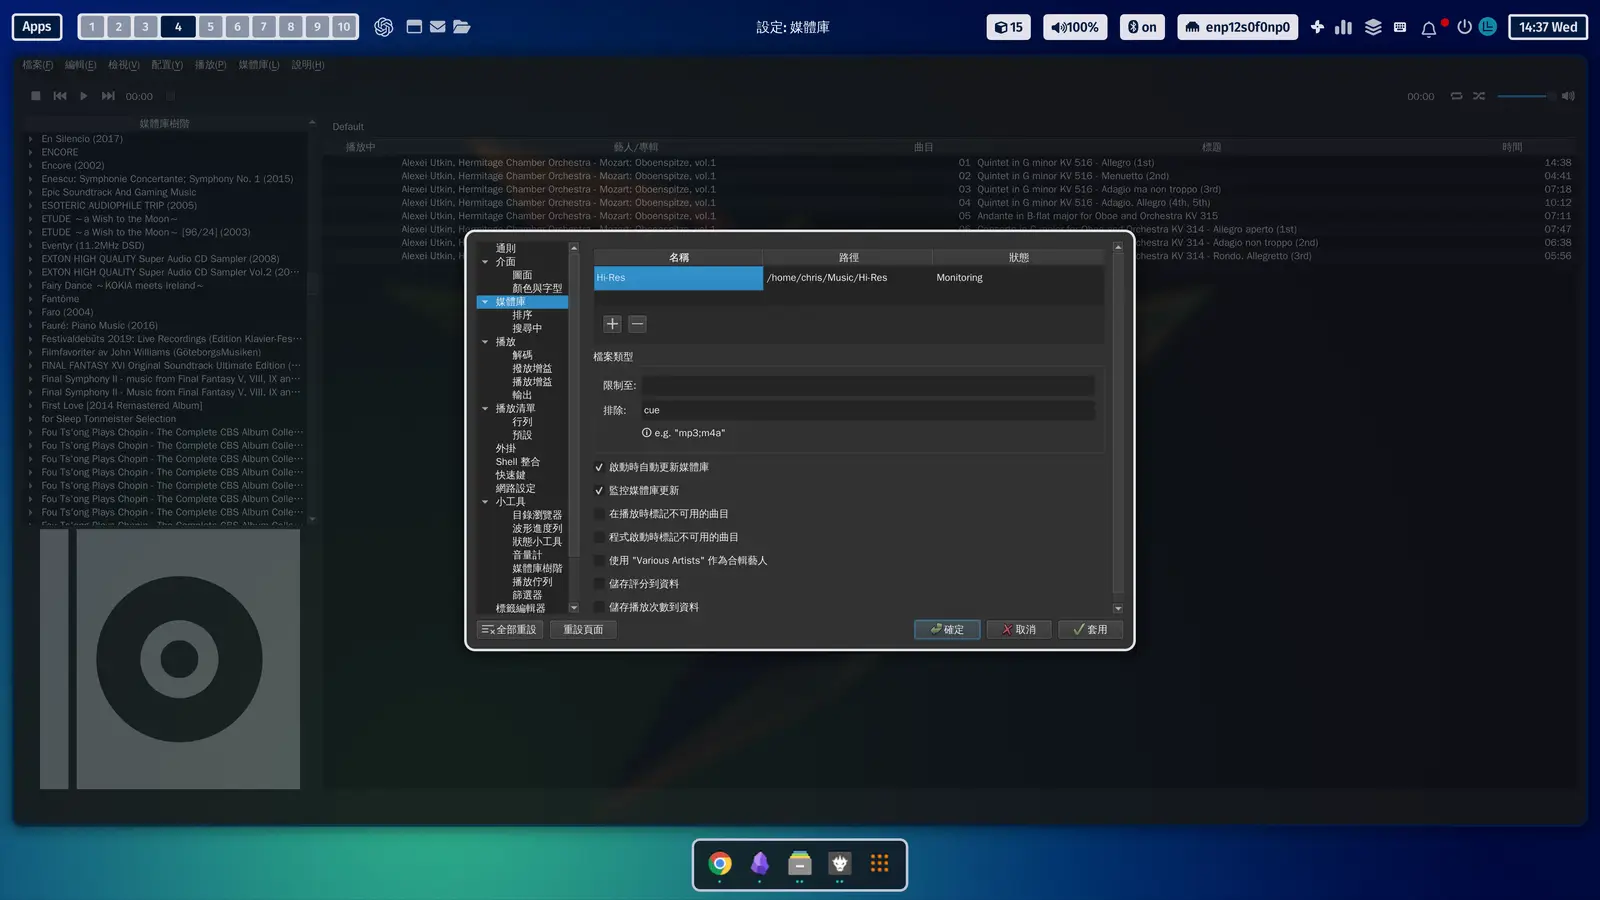1600x900 pixels.
Task: Add a new library folder with plus button
Action: coord(612,324)
